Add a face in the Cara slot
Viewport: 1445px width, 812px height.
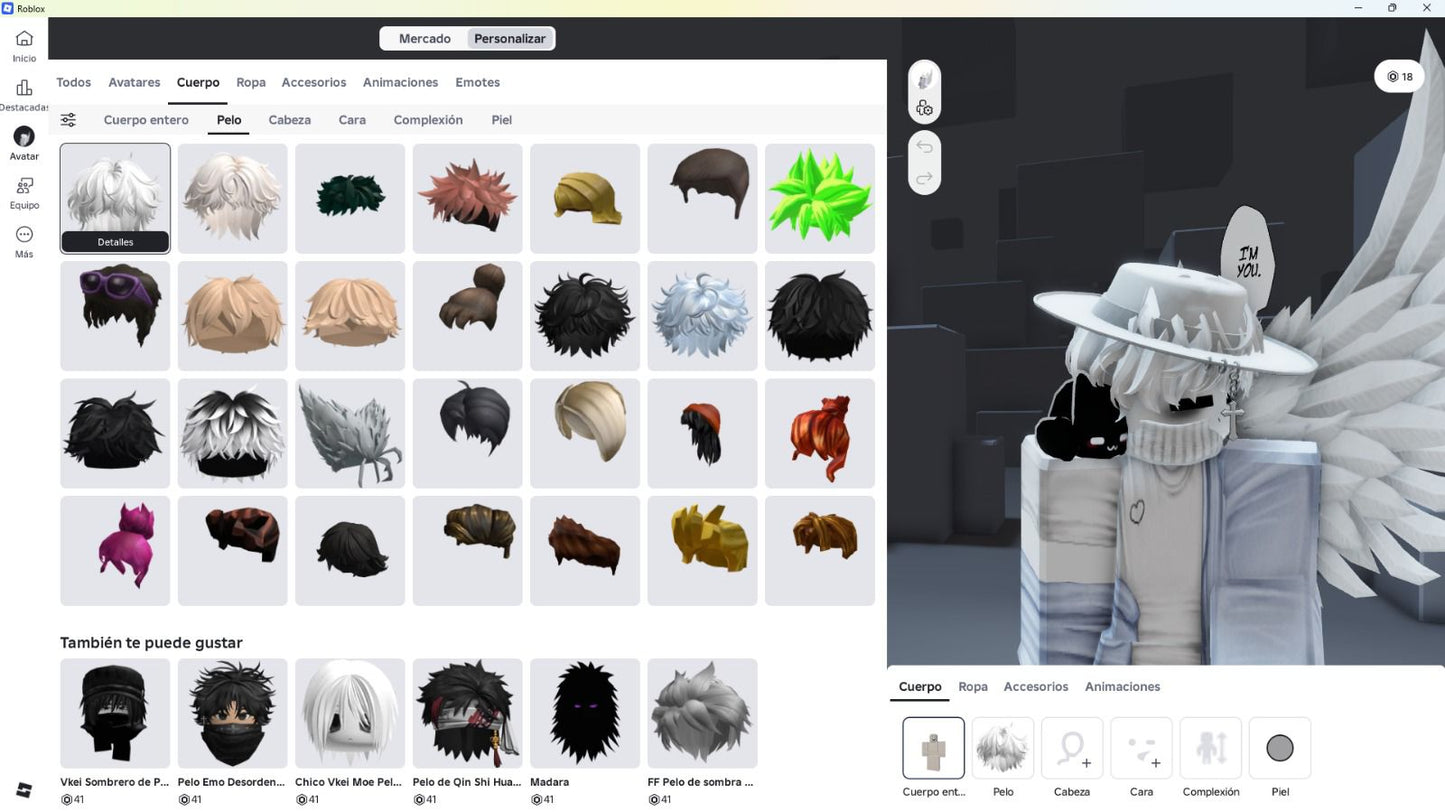click(x=1141, y=748)
